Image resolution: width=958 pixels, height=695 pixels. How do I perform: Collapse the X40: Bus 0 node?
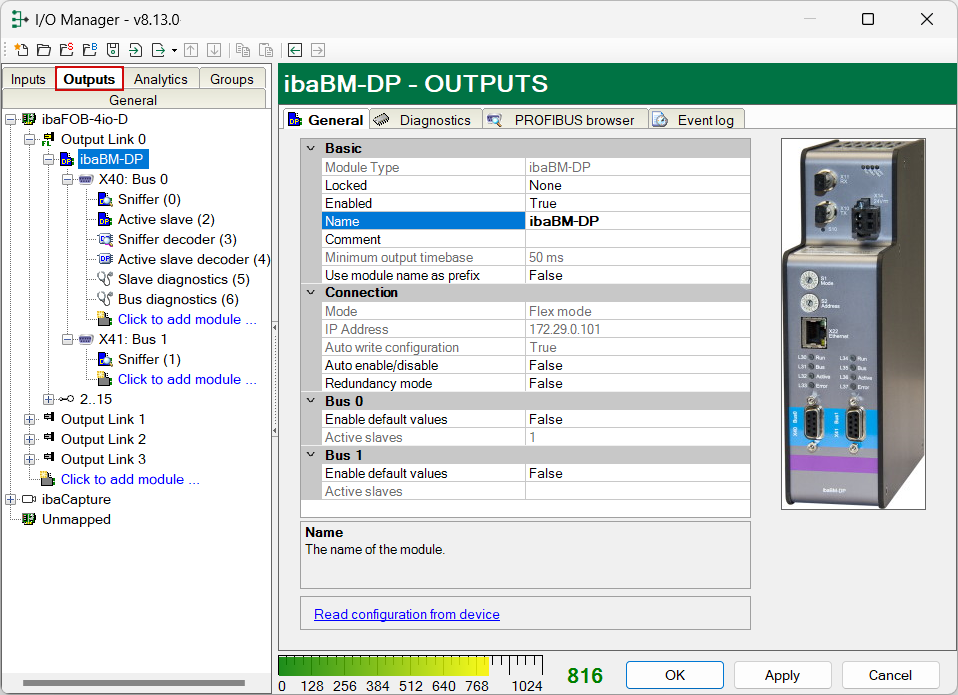coord(67,180)
